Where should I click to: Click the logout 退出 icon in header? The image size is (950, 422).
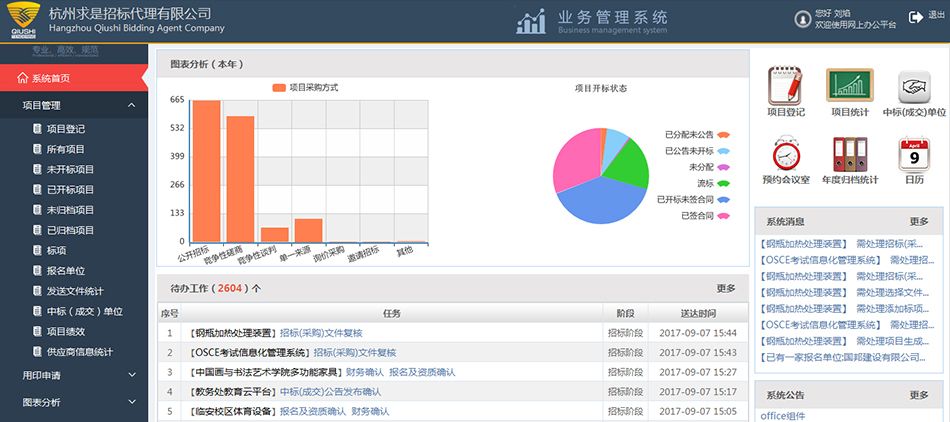[916, 17]
